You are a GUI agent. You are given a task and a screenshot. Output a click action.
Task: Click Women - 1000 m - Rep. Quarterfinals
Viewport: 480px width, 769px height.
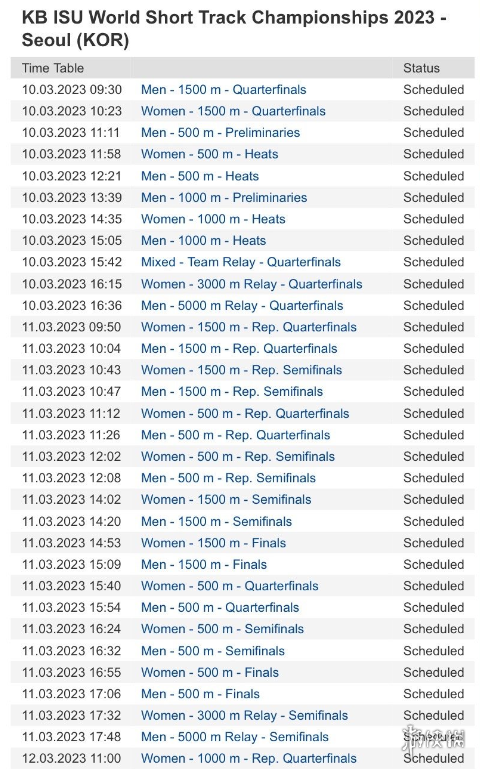pyautogui.click(x=249, y=759)
